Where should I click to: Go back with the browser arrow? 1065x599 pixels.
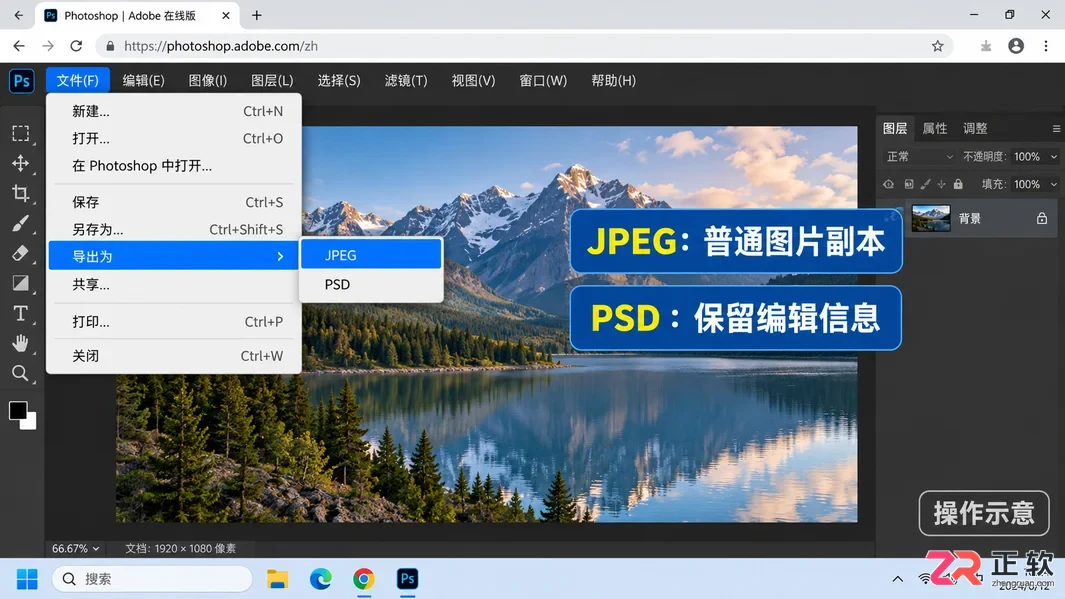pyautogui.click(x=19, y=46)
